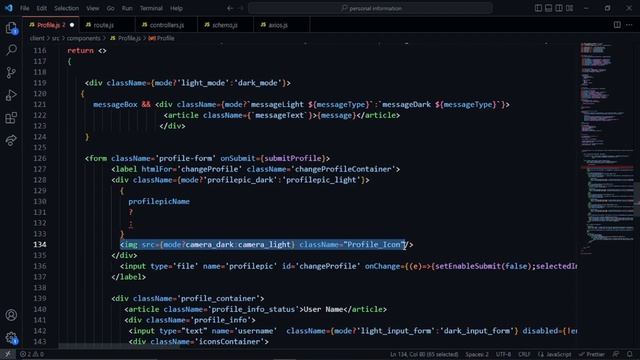The height and width of the screenshot is (360, 640).
Task: Switch to the controllers.js tab
Action: coord(167,25)
